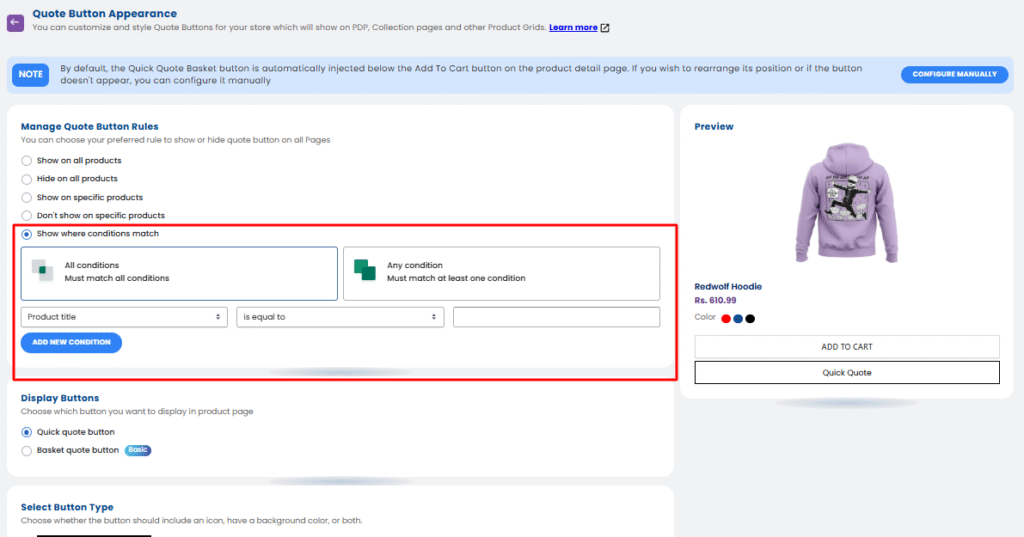The height and width of the screenshot is (537, 1024).
Task: Click the Any condition green squares icon
Action: tap(363, 271)
